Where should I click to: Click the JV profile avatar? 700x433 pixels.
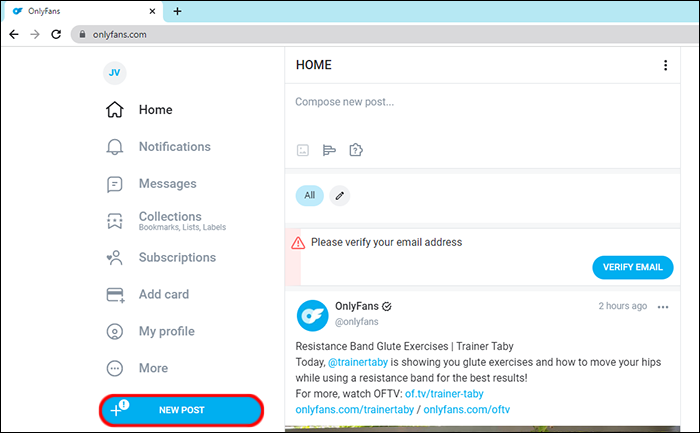[x=115, y=73]
